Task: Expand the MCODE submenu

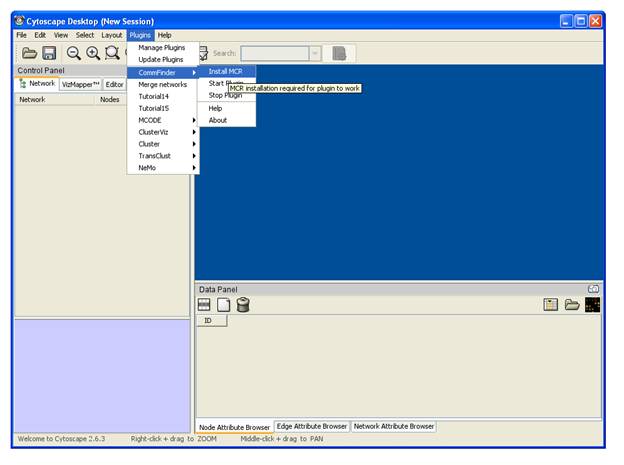Action: tap(163, 120)
